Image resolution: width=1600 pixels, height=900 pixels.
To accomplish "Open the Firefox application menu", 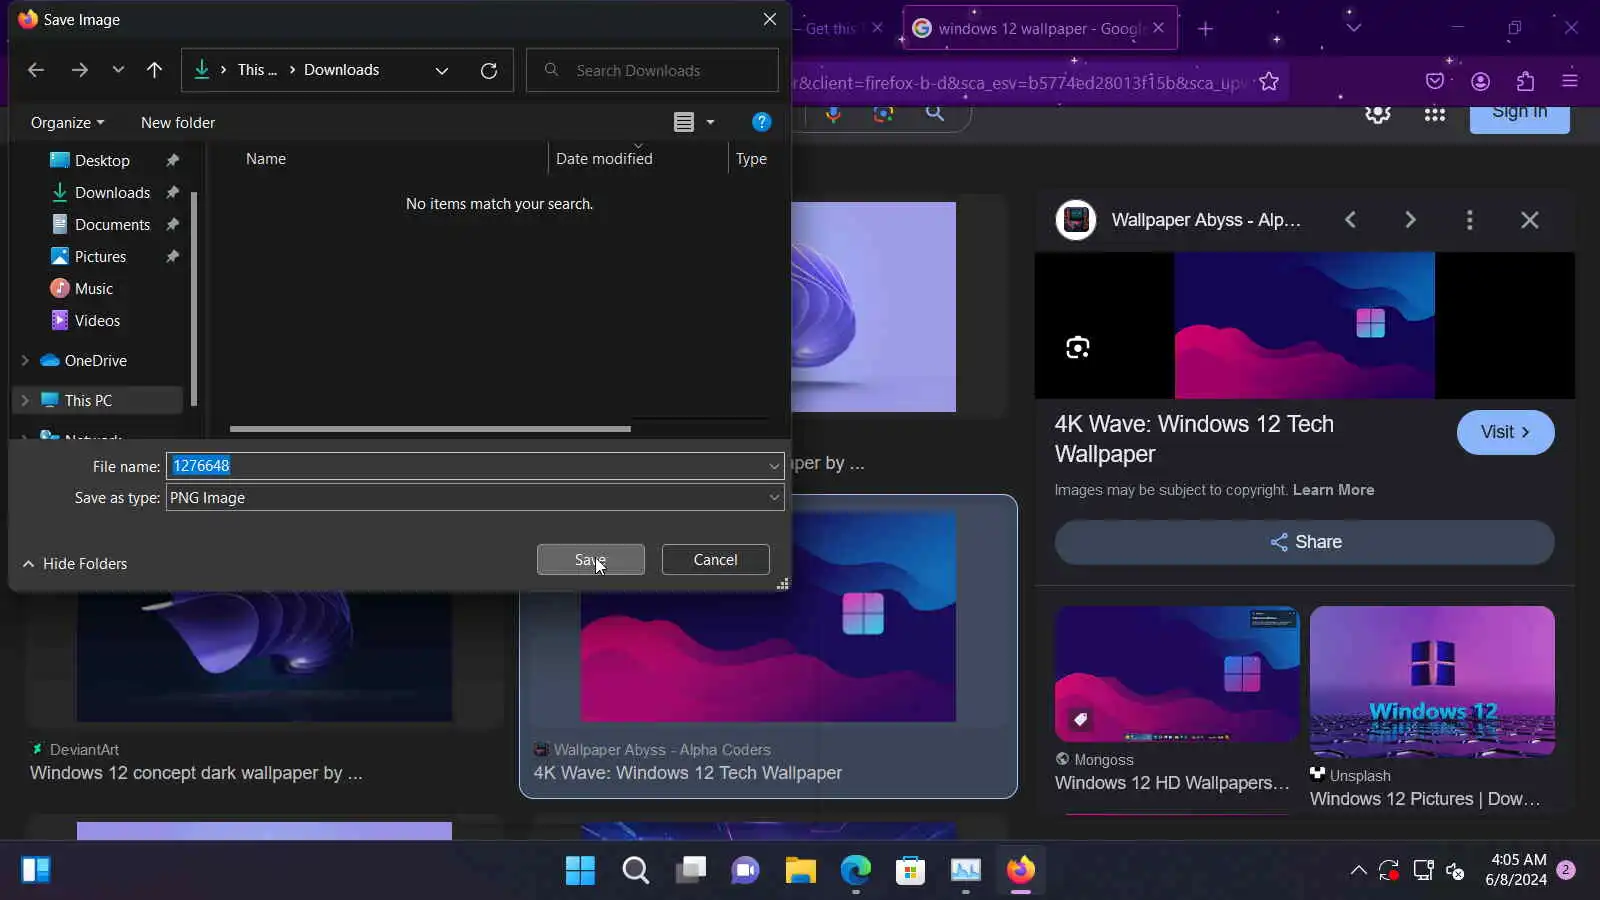I will (1570, 82).
